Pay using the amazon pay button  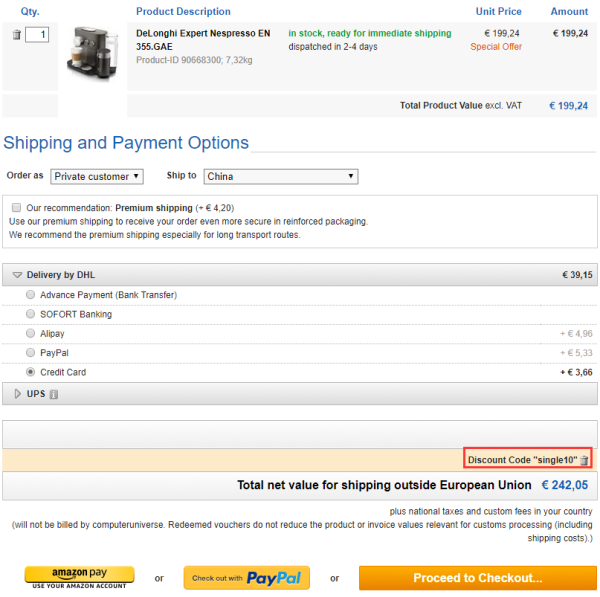point(80,578)
